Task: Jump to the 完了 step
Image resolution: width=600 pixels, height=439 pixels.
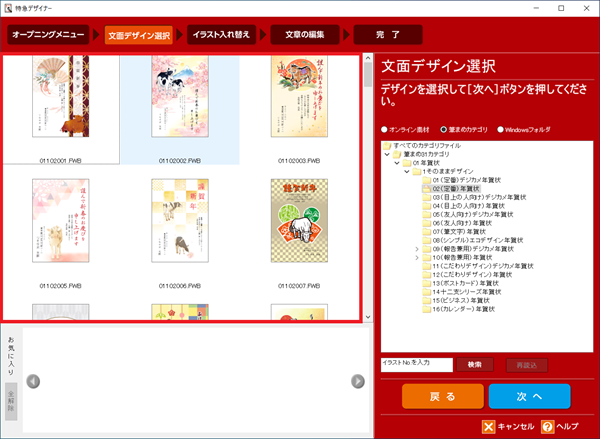Action: [388, 35]
